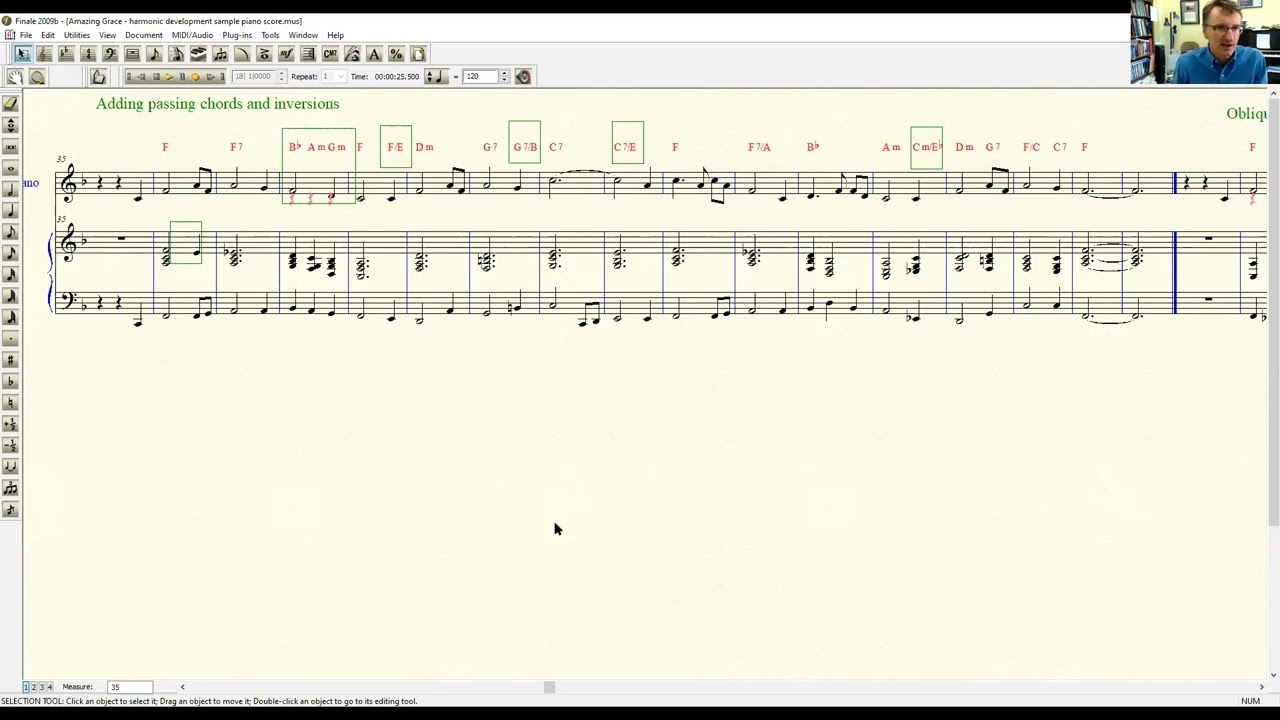Click the 'Adding passing chords and inversions' heading
The image size is (1280, 720).
(x=217, y=104)
